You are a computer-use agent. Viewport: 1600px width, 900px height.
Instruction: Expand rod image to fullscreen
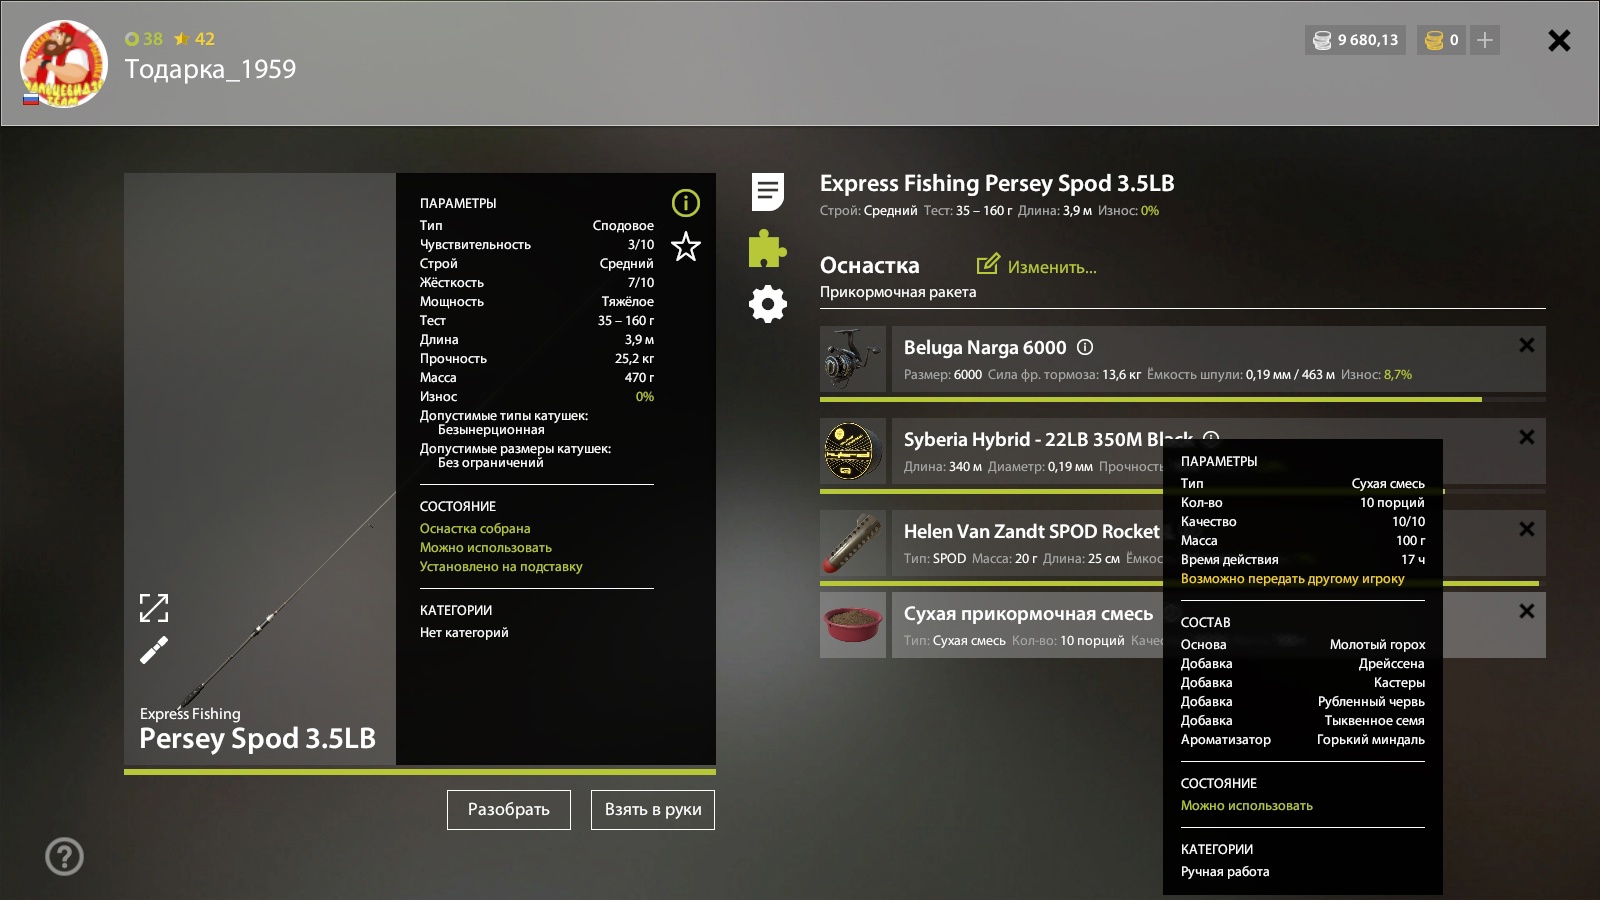(x=154, y=608)
